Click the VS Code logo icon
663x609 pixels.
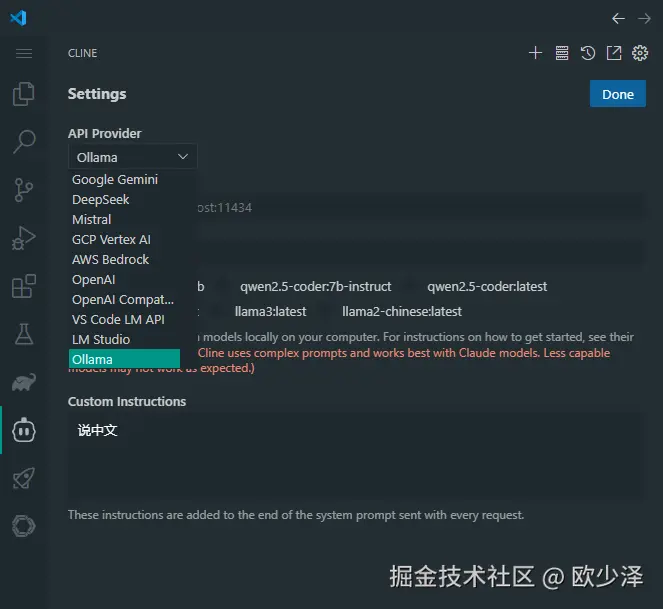(18, 18)
